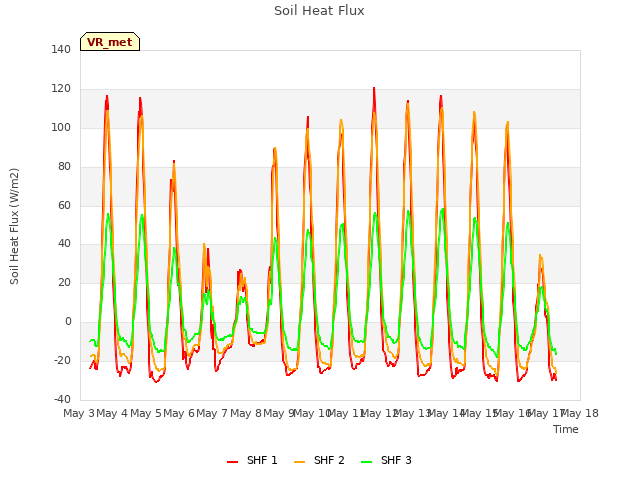This screenshot has height=480, width=640.
Task: Click the -40 y-axis tick label
Action: (62, 399)
